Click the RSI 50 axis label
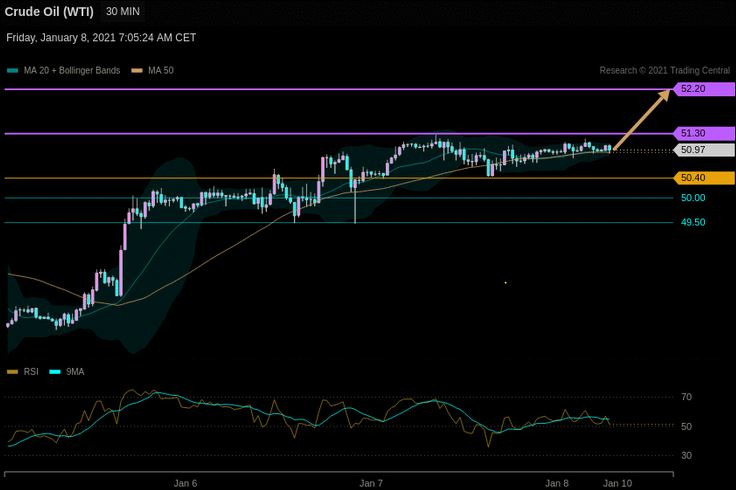This screenshot has width=736, height=490. click(686, 427)
